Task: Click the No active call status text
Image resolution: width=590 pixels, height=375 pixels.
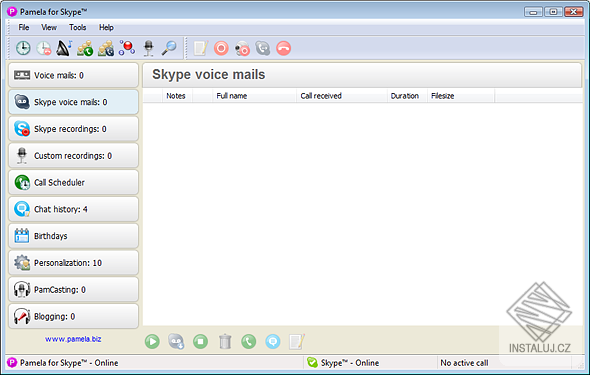Action: coord(464,363)
